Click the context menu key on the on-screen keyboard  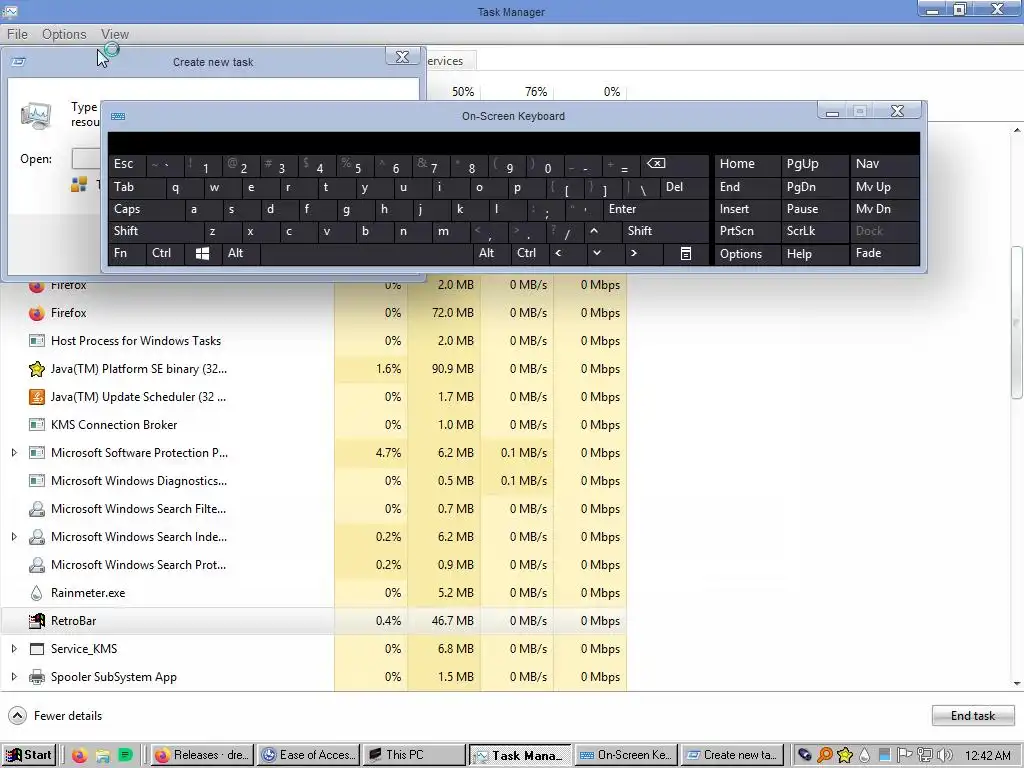(686, 253)
